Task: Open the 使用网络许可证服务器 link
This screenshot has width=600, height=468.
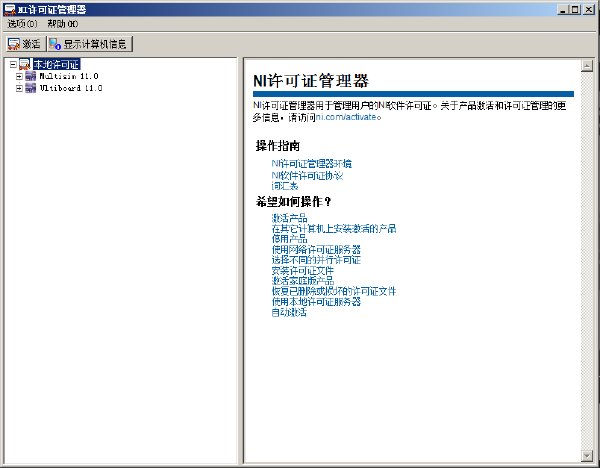Action: click(x=316, y=250)
